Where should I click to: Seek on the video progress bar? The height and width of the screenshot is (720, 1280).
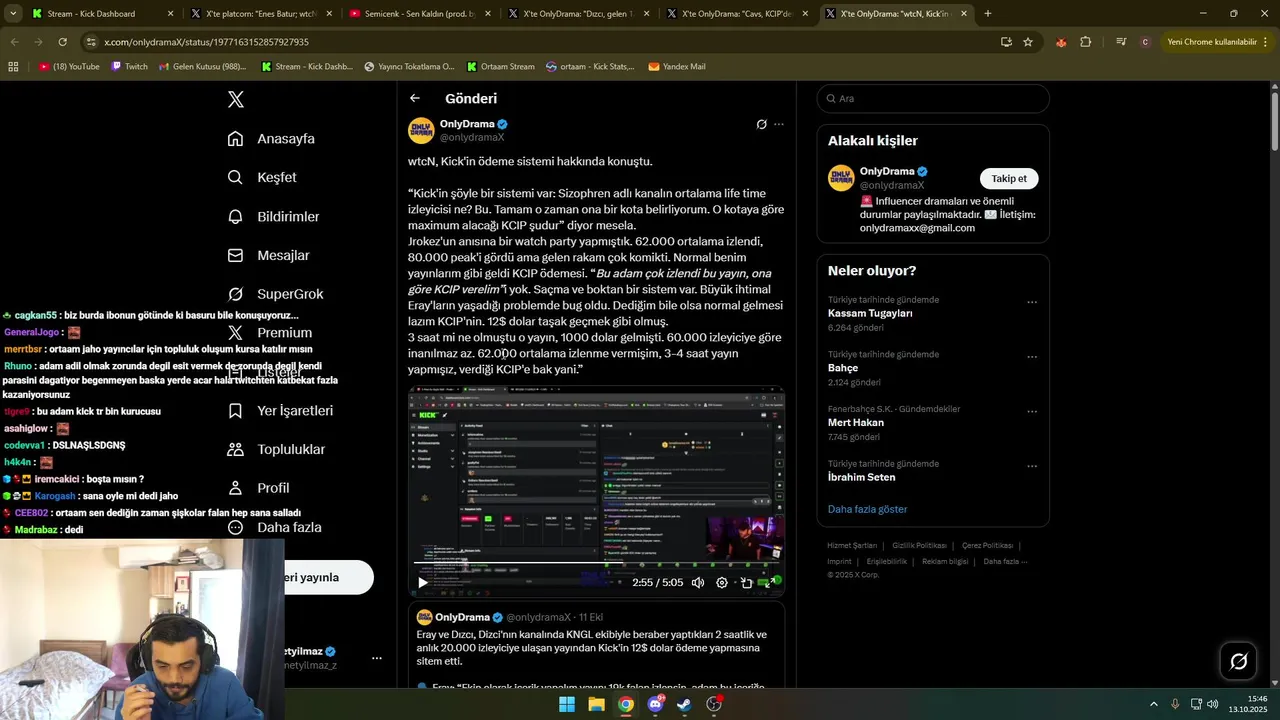click(596, 563)
